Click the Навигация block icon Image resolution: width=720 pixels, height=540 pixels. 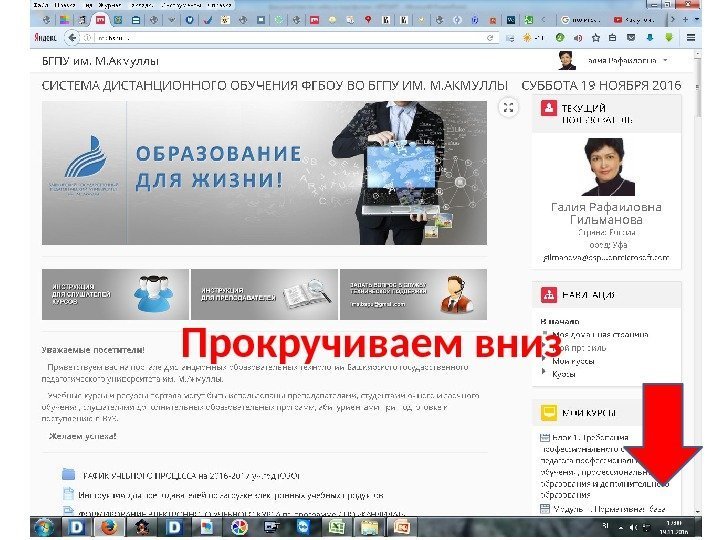coord(549,294)
